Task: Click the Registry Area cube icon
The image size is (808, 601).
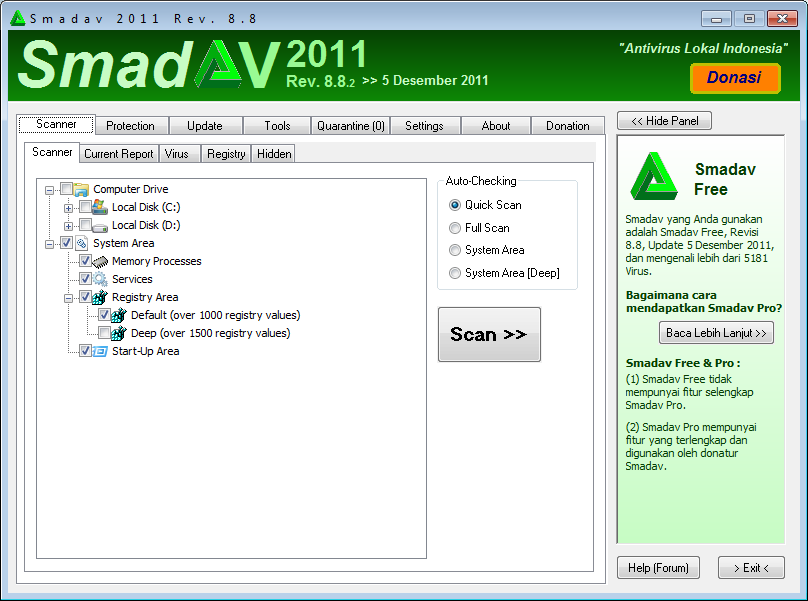Action: [99, 297]
